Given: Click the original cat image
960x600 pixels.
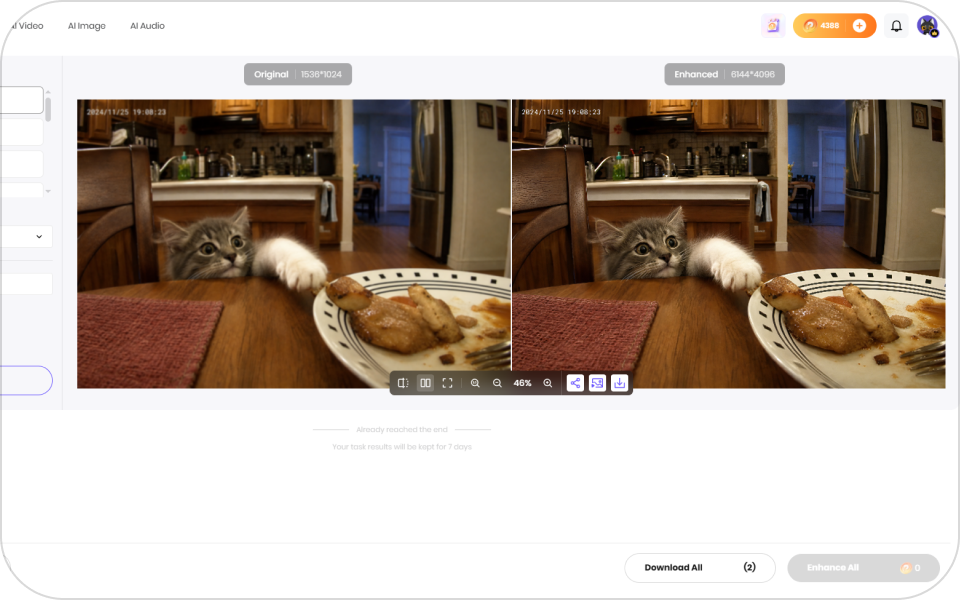Looking at the screenshot, I should tap(293, 244).
